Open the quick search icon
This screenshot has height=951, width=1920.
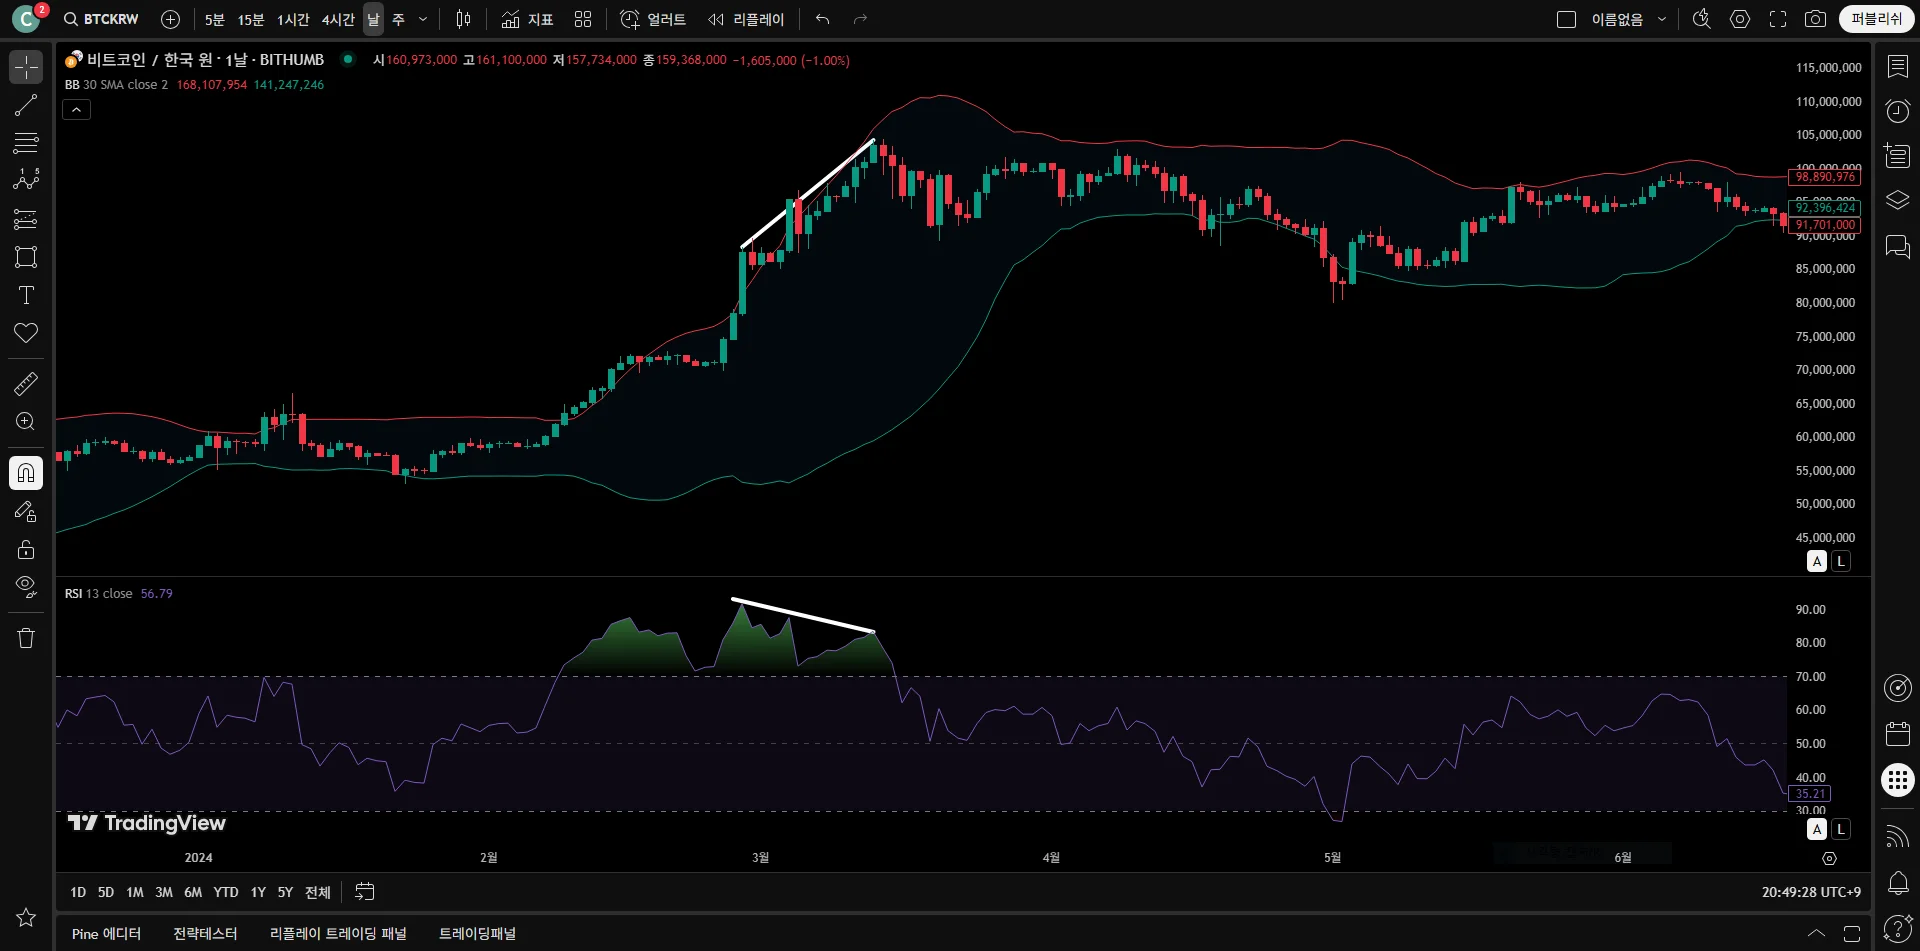click(x=1701, y=19)
